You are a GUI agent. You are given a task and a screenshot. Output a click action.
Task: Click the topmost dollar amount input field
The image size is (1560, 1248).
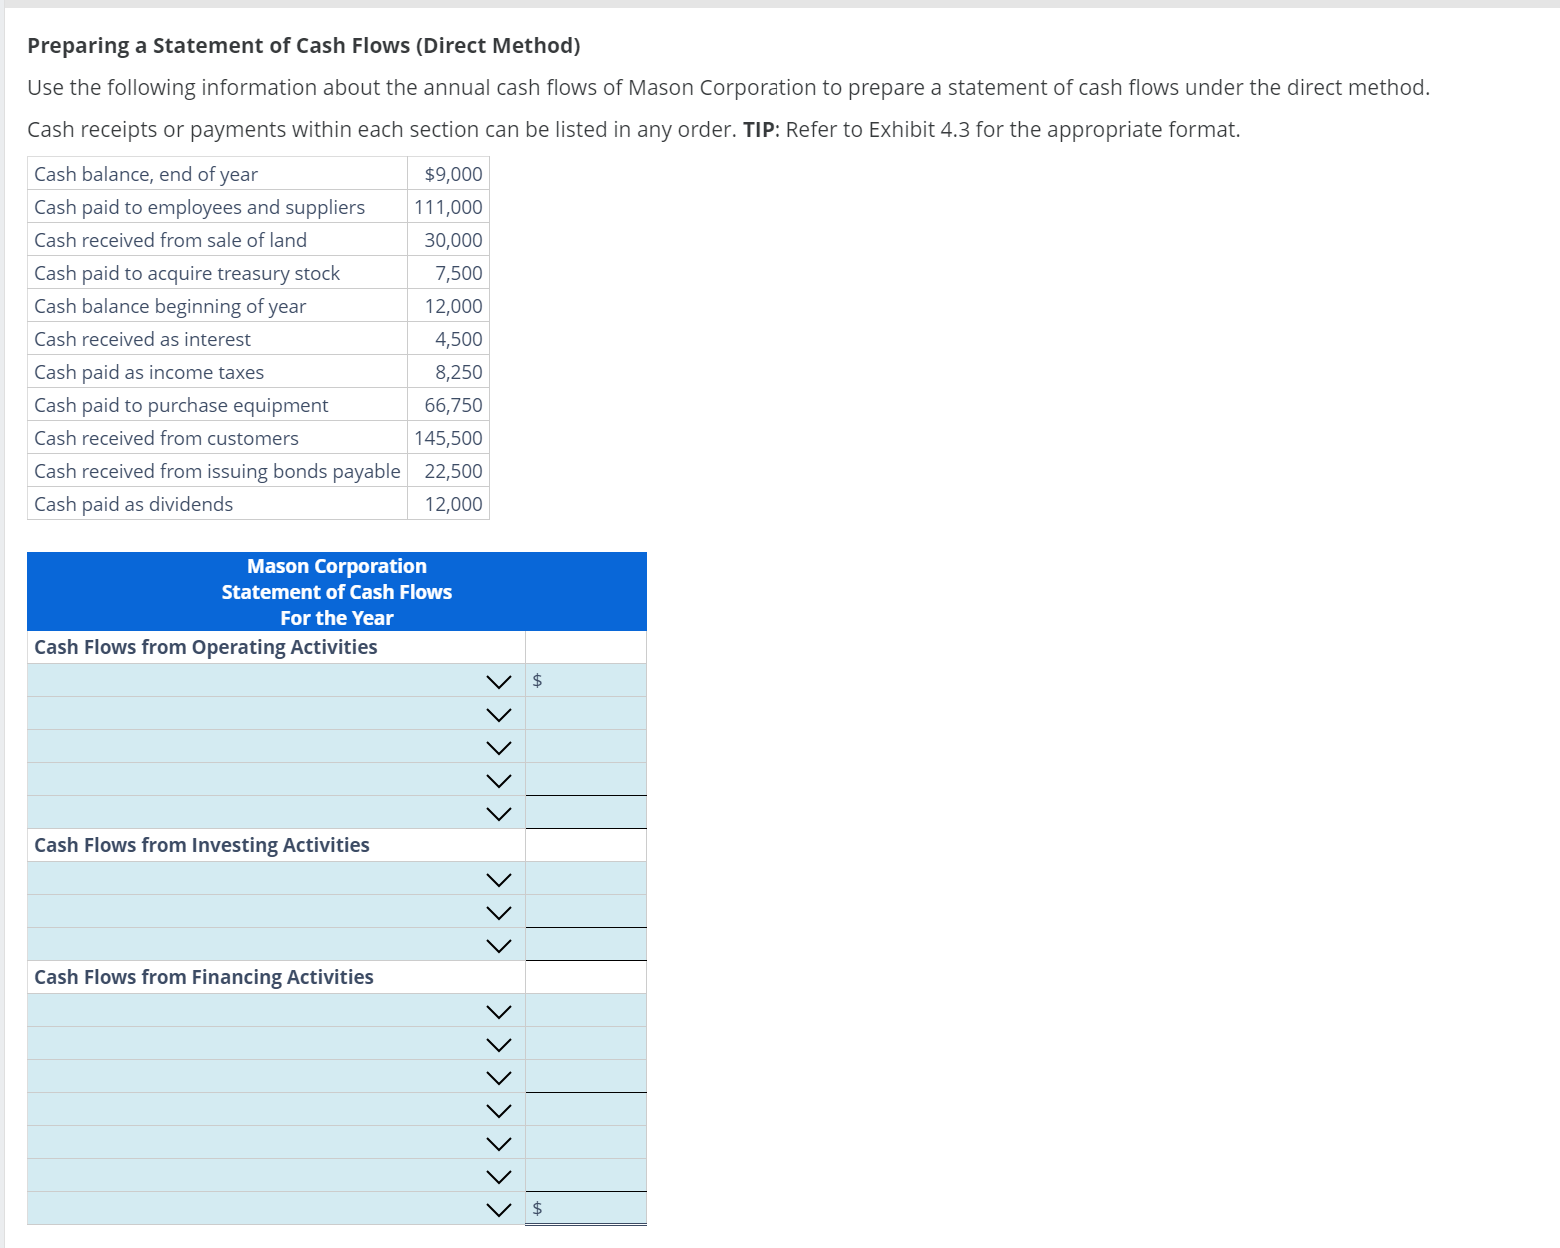click(x=586, y=680)
